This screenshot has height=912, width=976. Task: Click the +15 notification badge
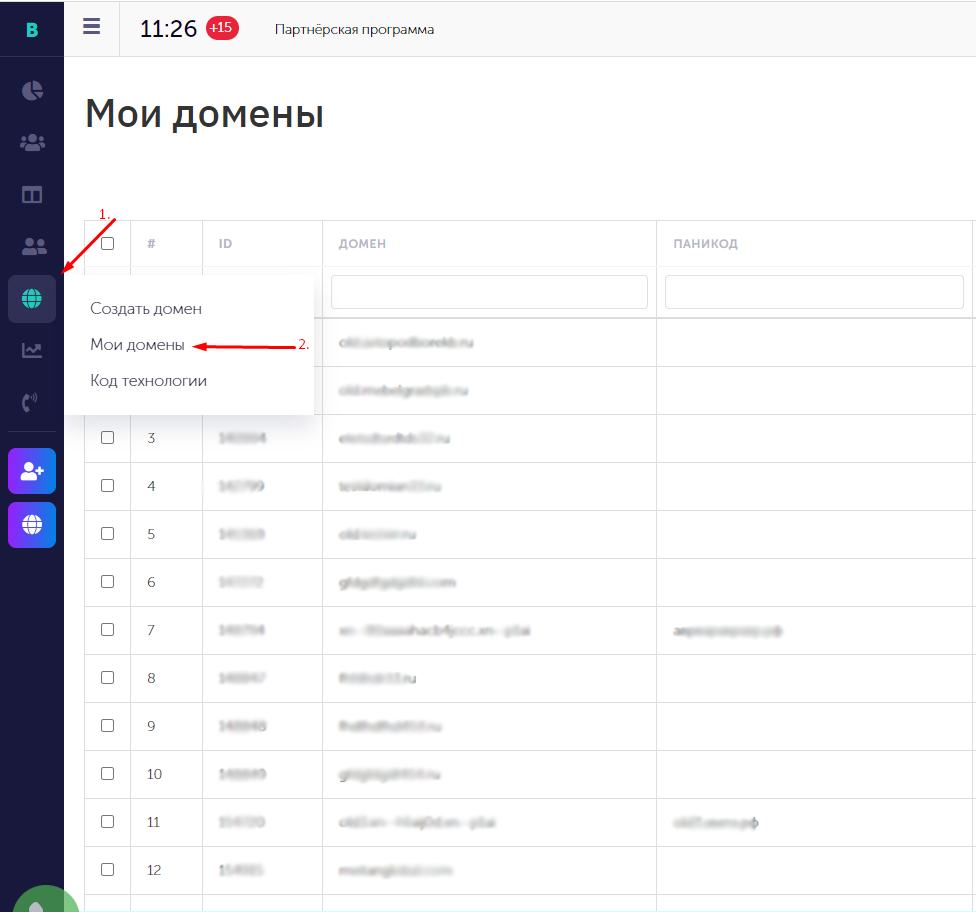click(222, 28)
